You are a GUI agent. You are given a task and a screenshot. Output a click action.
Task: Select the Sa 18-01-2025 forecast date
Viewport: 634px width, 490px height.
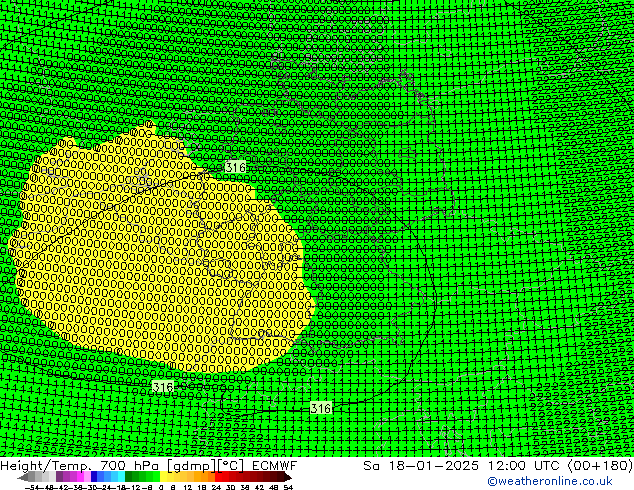click(421, 466)
